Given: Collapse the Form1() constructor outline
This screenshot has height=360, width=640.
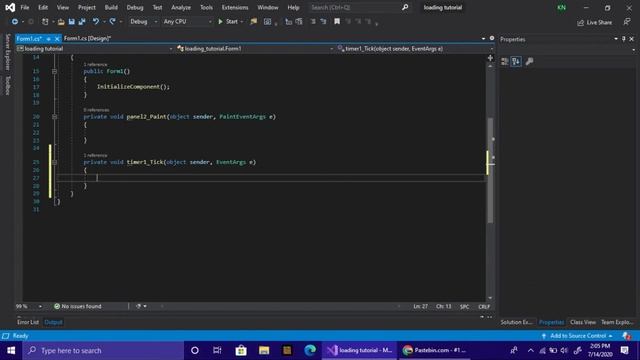Looking at the screenshot, I should click(54, 71).
